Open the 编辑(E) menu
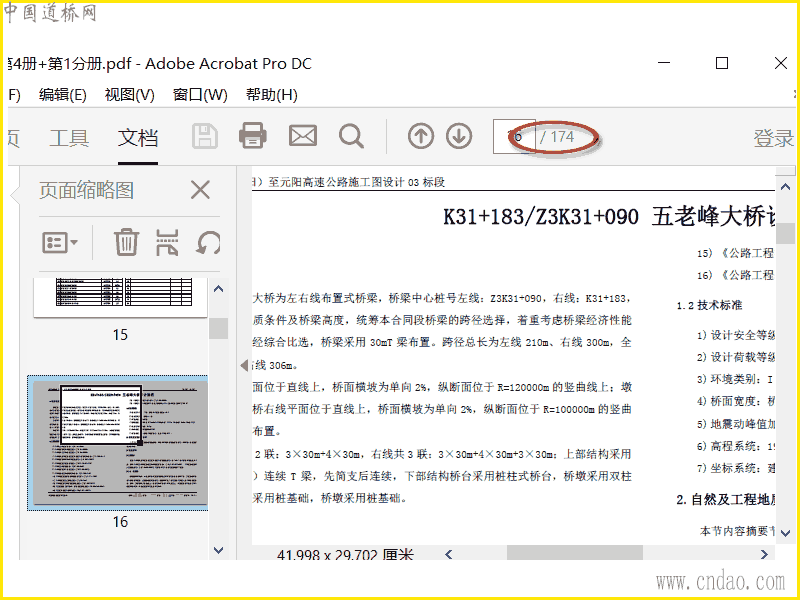 63,95
